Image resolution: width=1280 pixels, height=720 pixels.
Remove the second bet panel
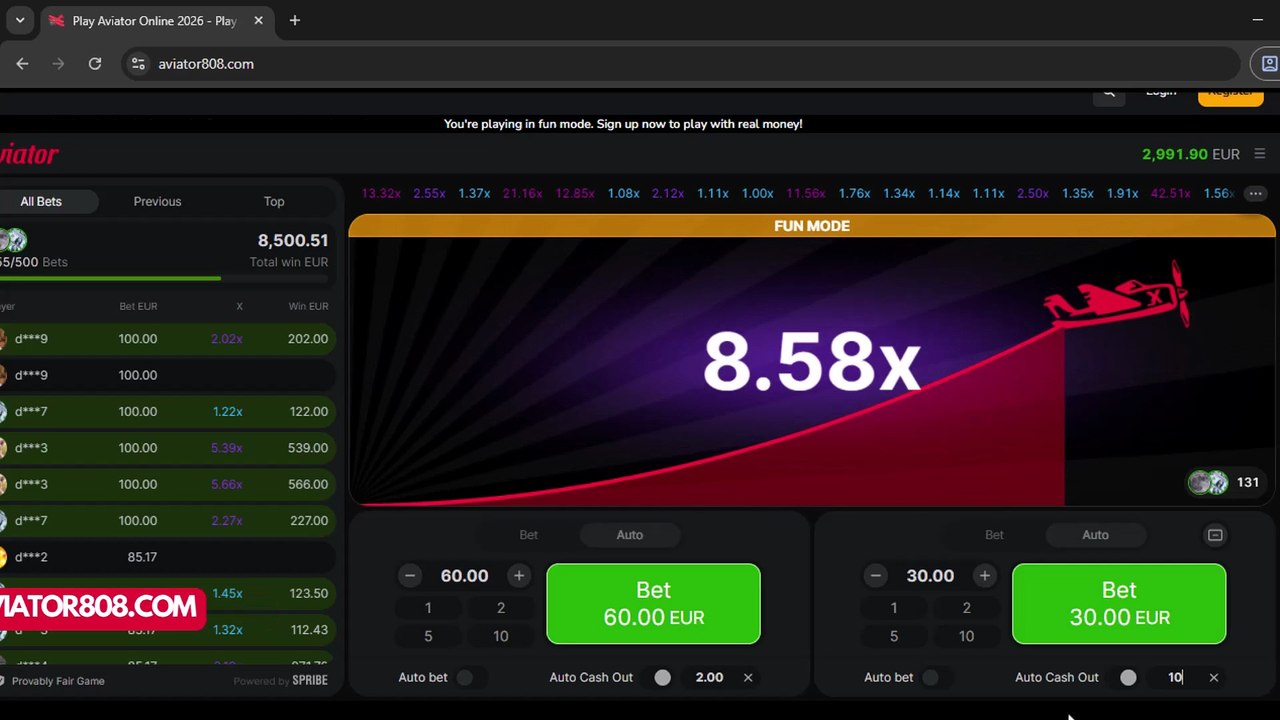click(x=1215, y=535)
